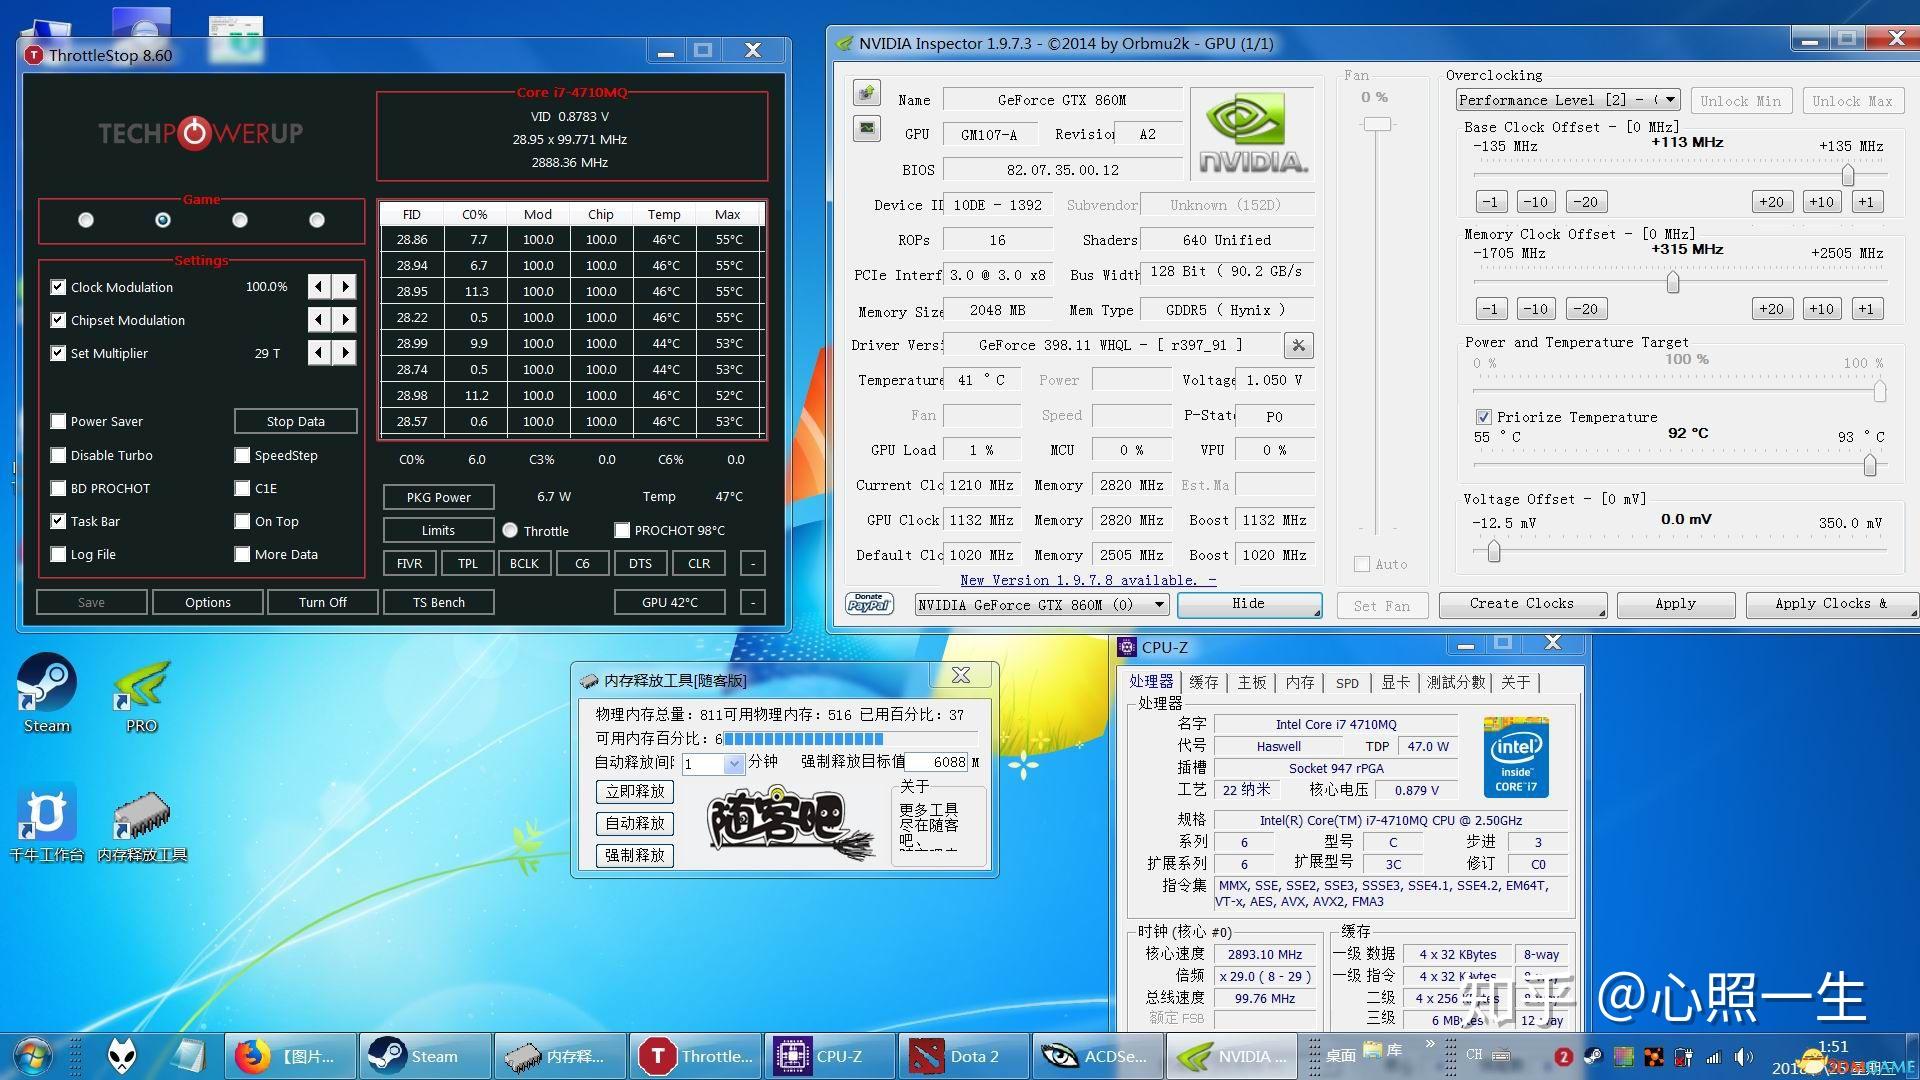This screenshot has width=1920, height=1080.
Task: Open the 内存释放工具 desktop shortcut
Action: [x=142, y=825]
